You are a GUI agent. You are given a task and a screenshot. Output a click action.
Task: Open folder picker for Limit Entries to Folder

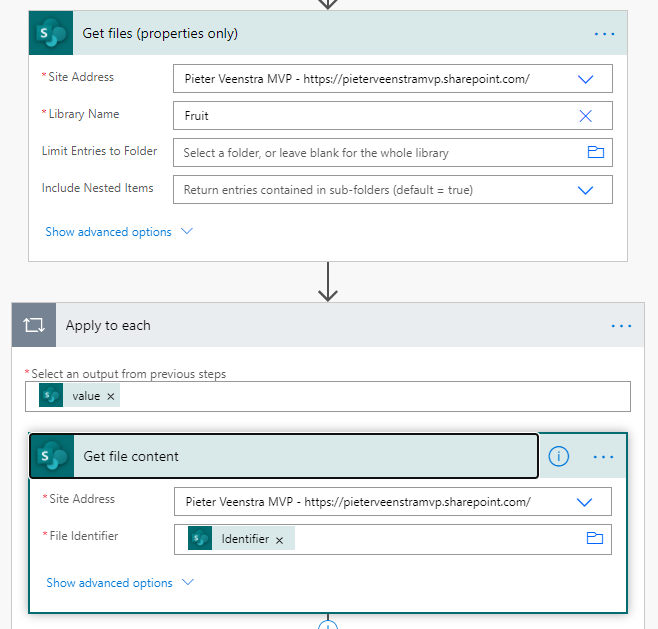[x=595, y=152]
